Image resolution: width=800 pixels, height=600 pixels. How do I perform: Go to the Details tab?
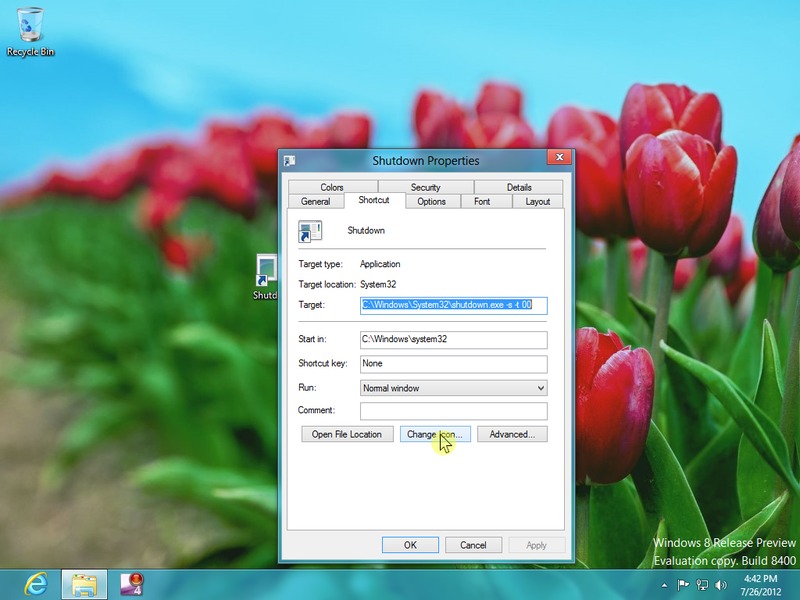point(518,187)
